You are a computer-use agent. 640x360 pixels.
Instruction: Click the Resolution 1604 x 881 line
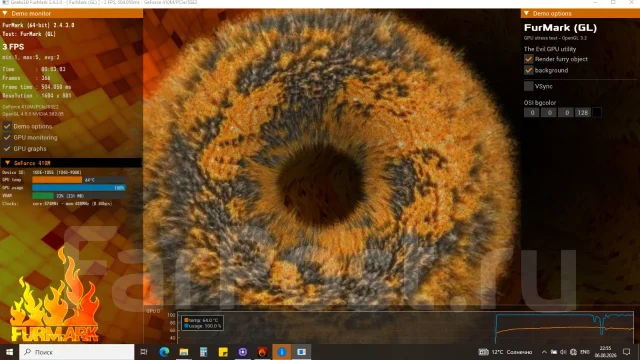click(x=37, y=96)
